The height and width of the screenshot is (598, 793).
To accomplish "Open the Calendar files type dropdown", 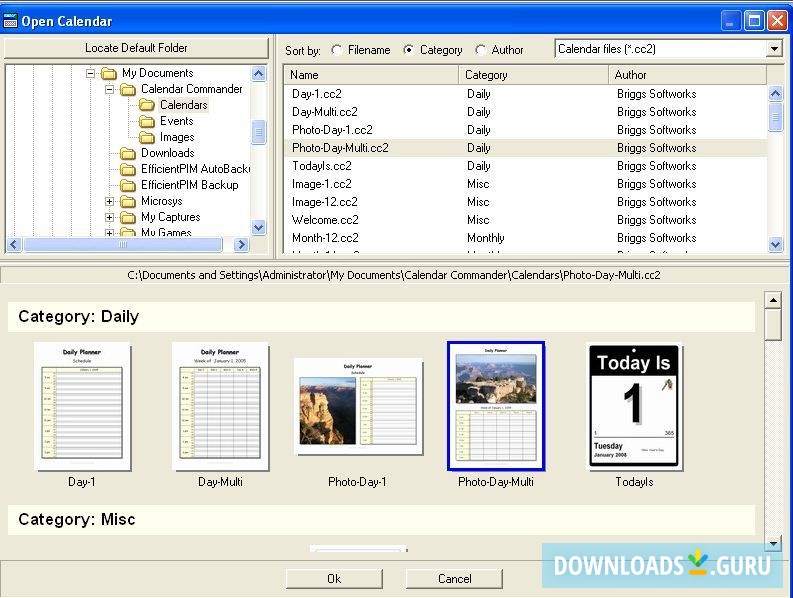I will tap(774, 49).
